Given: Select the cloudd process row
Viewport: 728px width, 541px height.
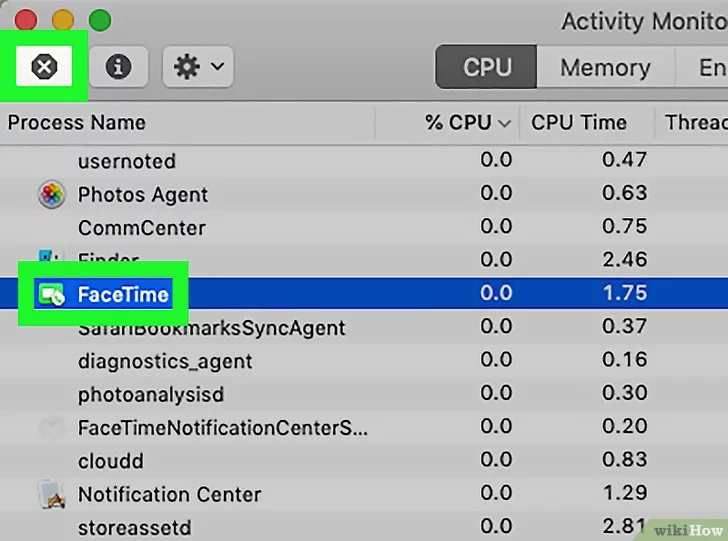Looking at the screenshot, I should [364, 461].
